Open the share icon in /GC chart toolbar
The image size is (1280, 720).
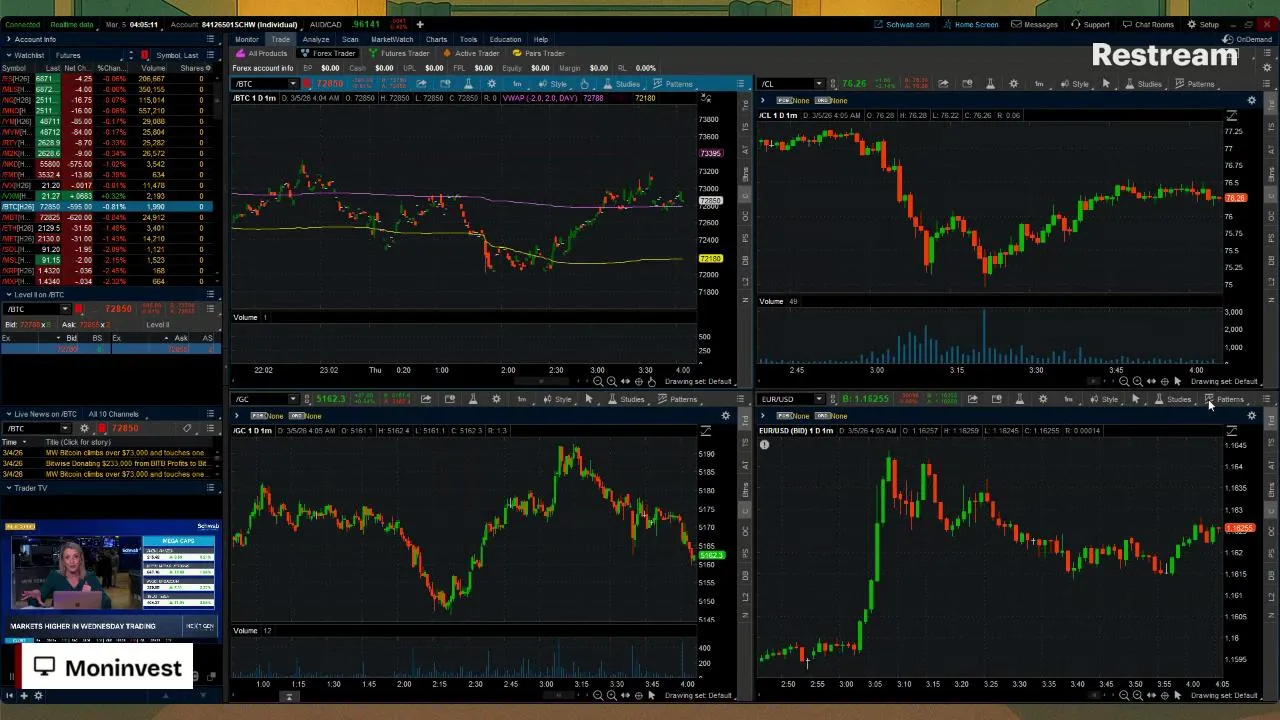pyautogui.click(x=426, y=399)
